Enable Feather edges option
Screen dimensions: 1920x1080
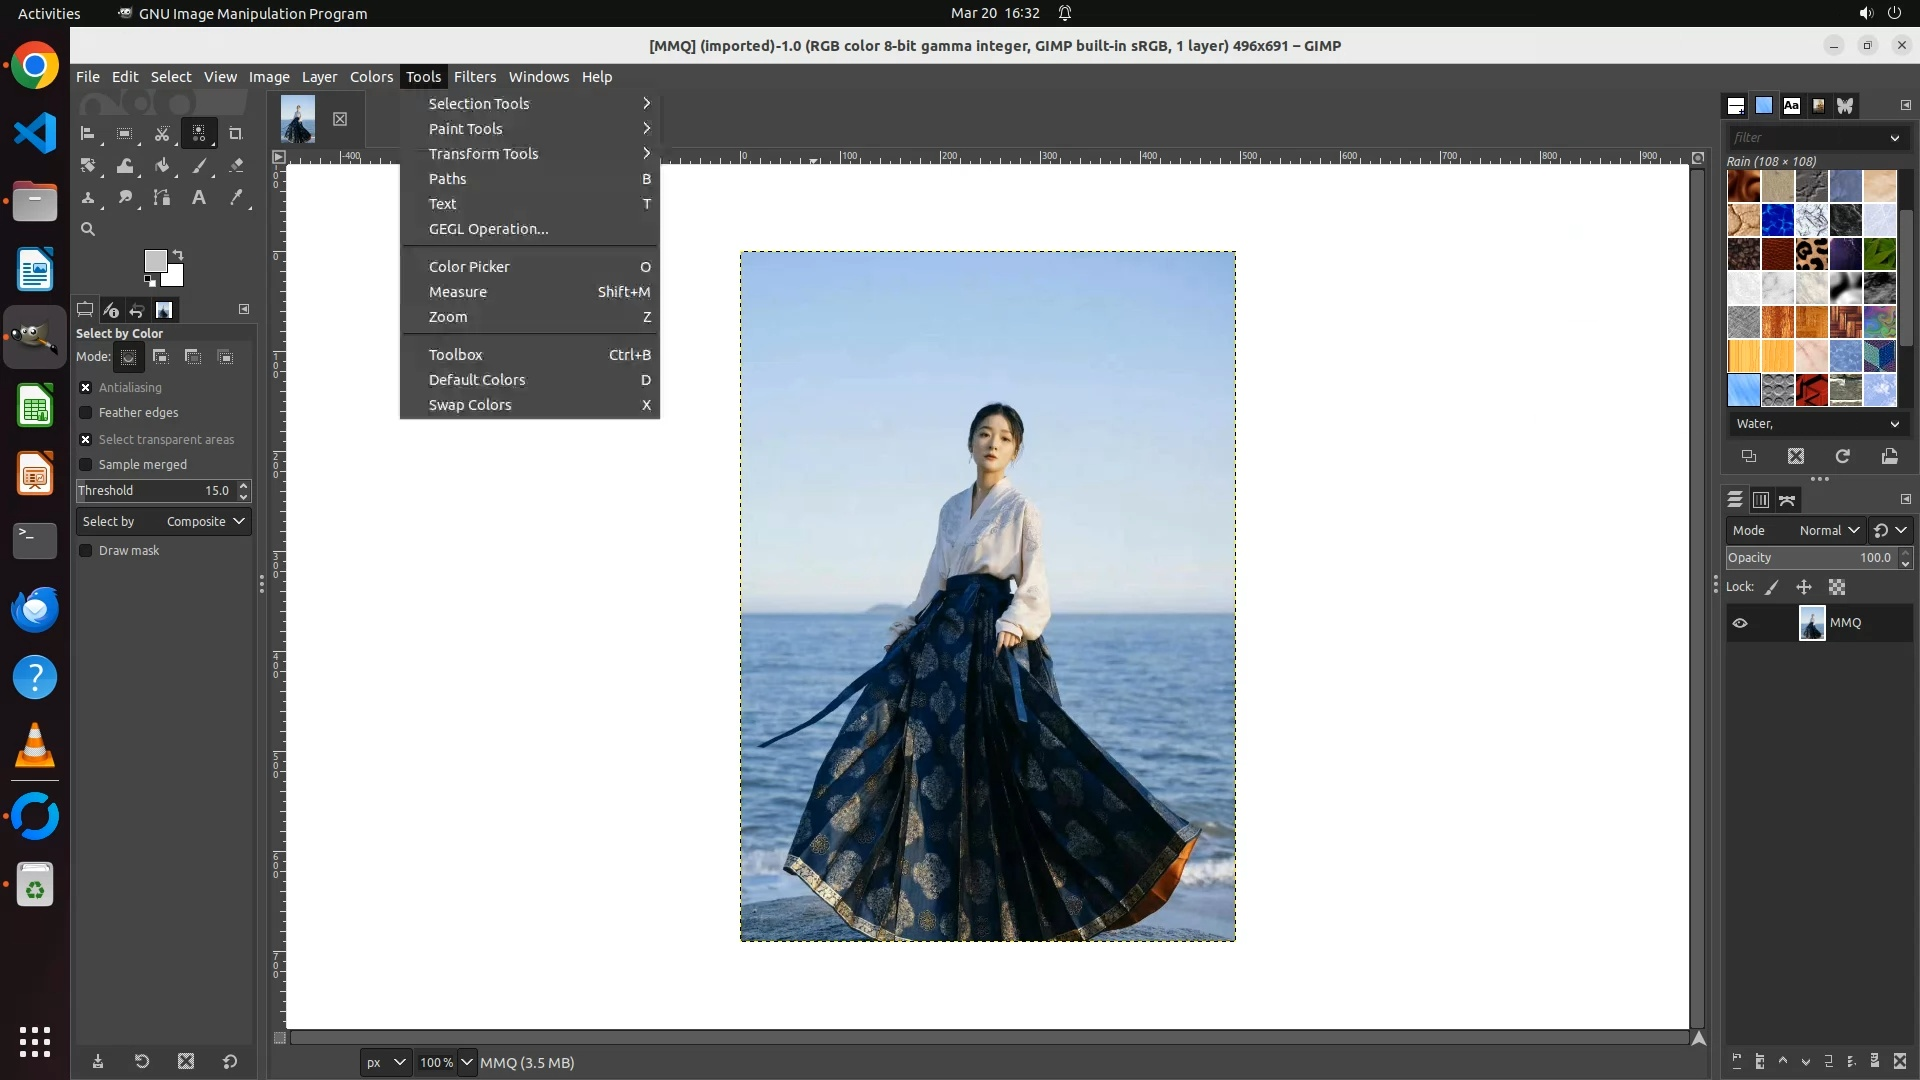[86, 413]
